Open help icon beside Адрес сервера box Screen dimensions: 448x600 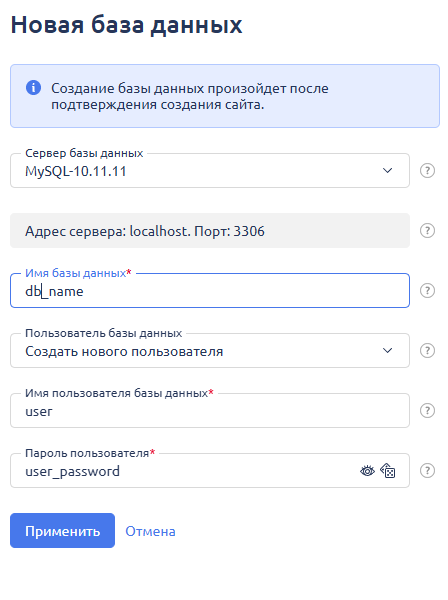click(427, 230)
